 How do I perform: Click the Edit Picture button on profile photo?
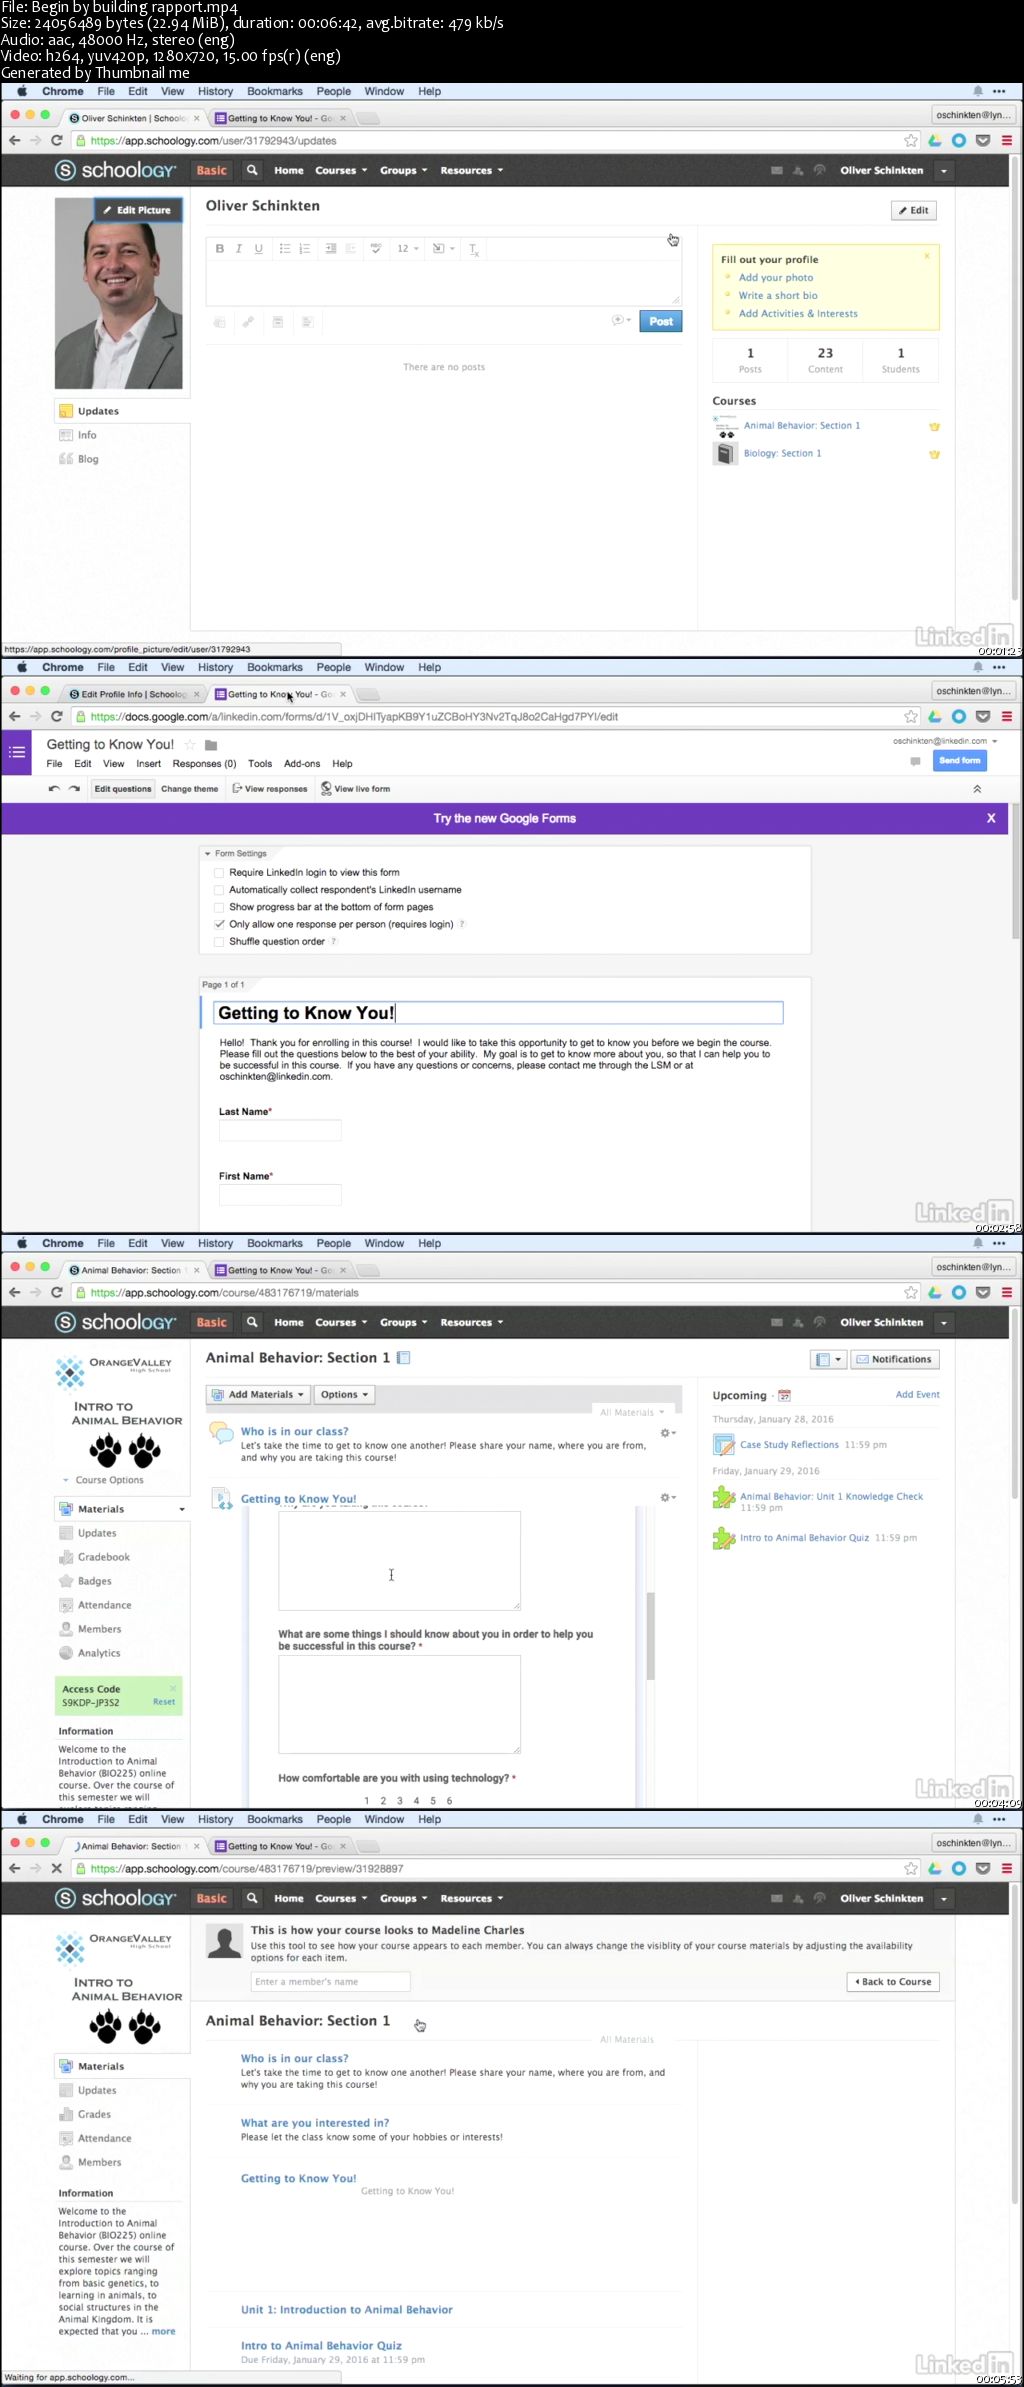click(x=138, y=210)
